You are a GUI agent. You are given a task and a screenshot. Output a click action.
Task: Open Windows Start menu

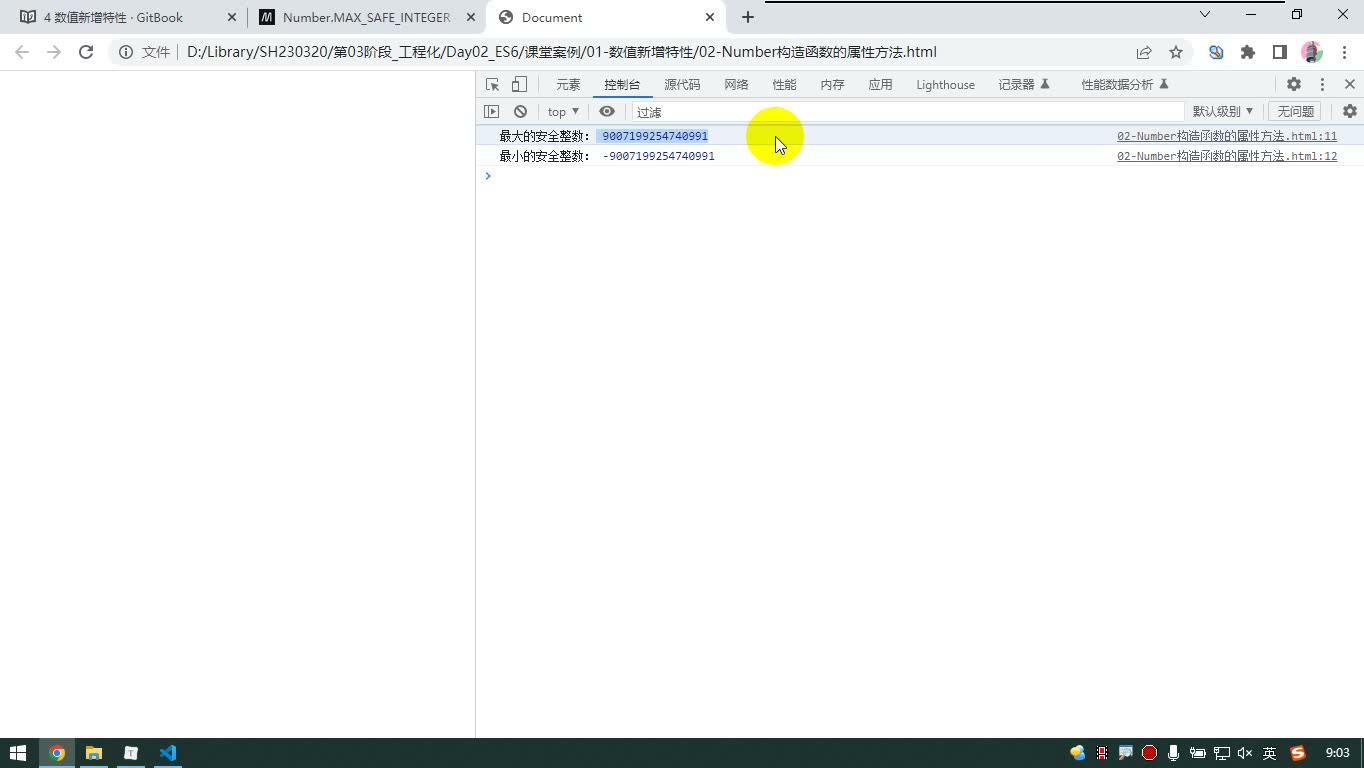18,753
